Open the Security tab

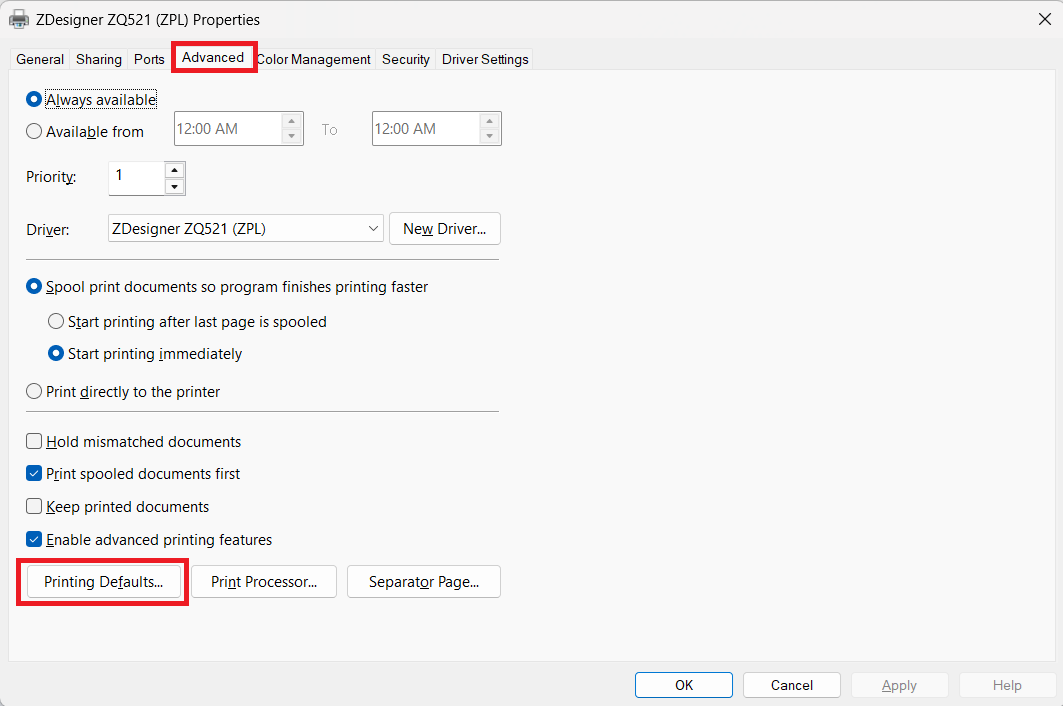405,59
